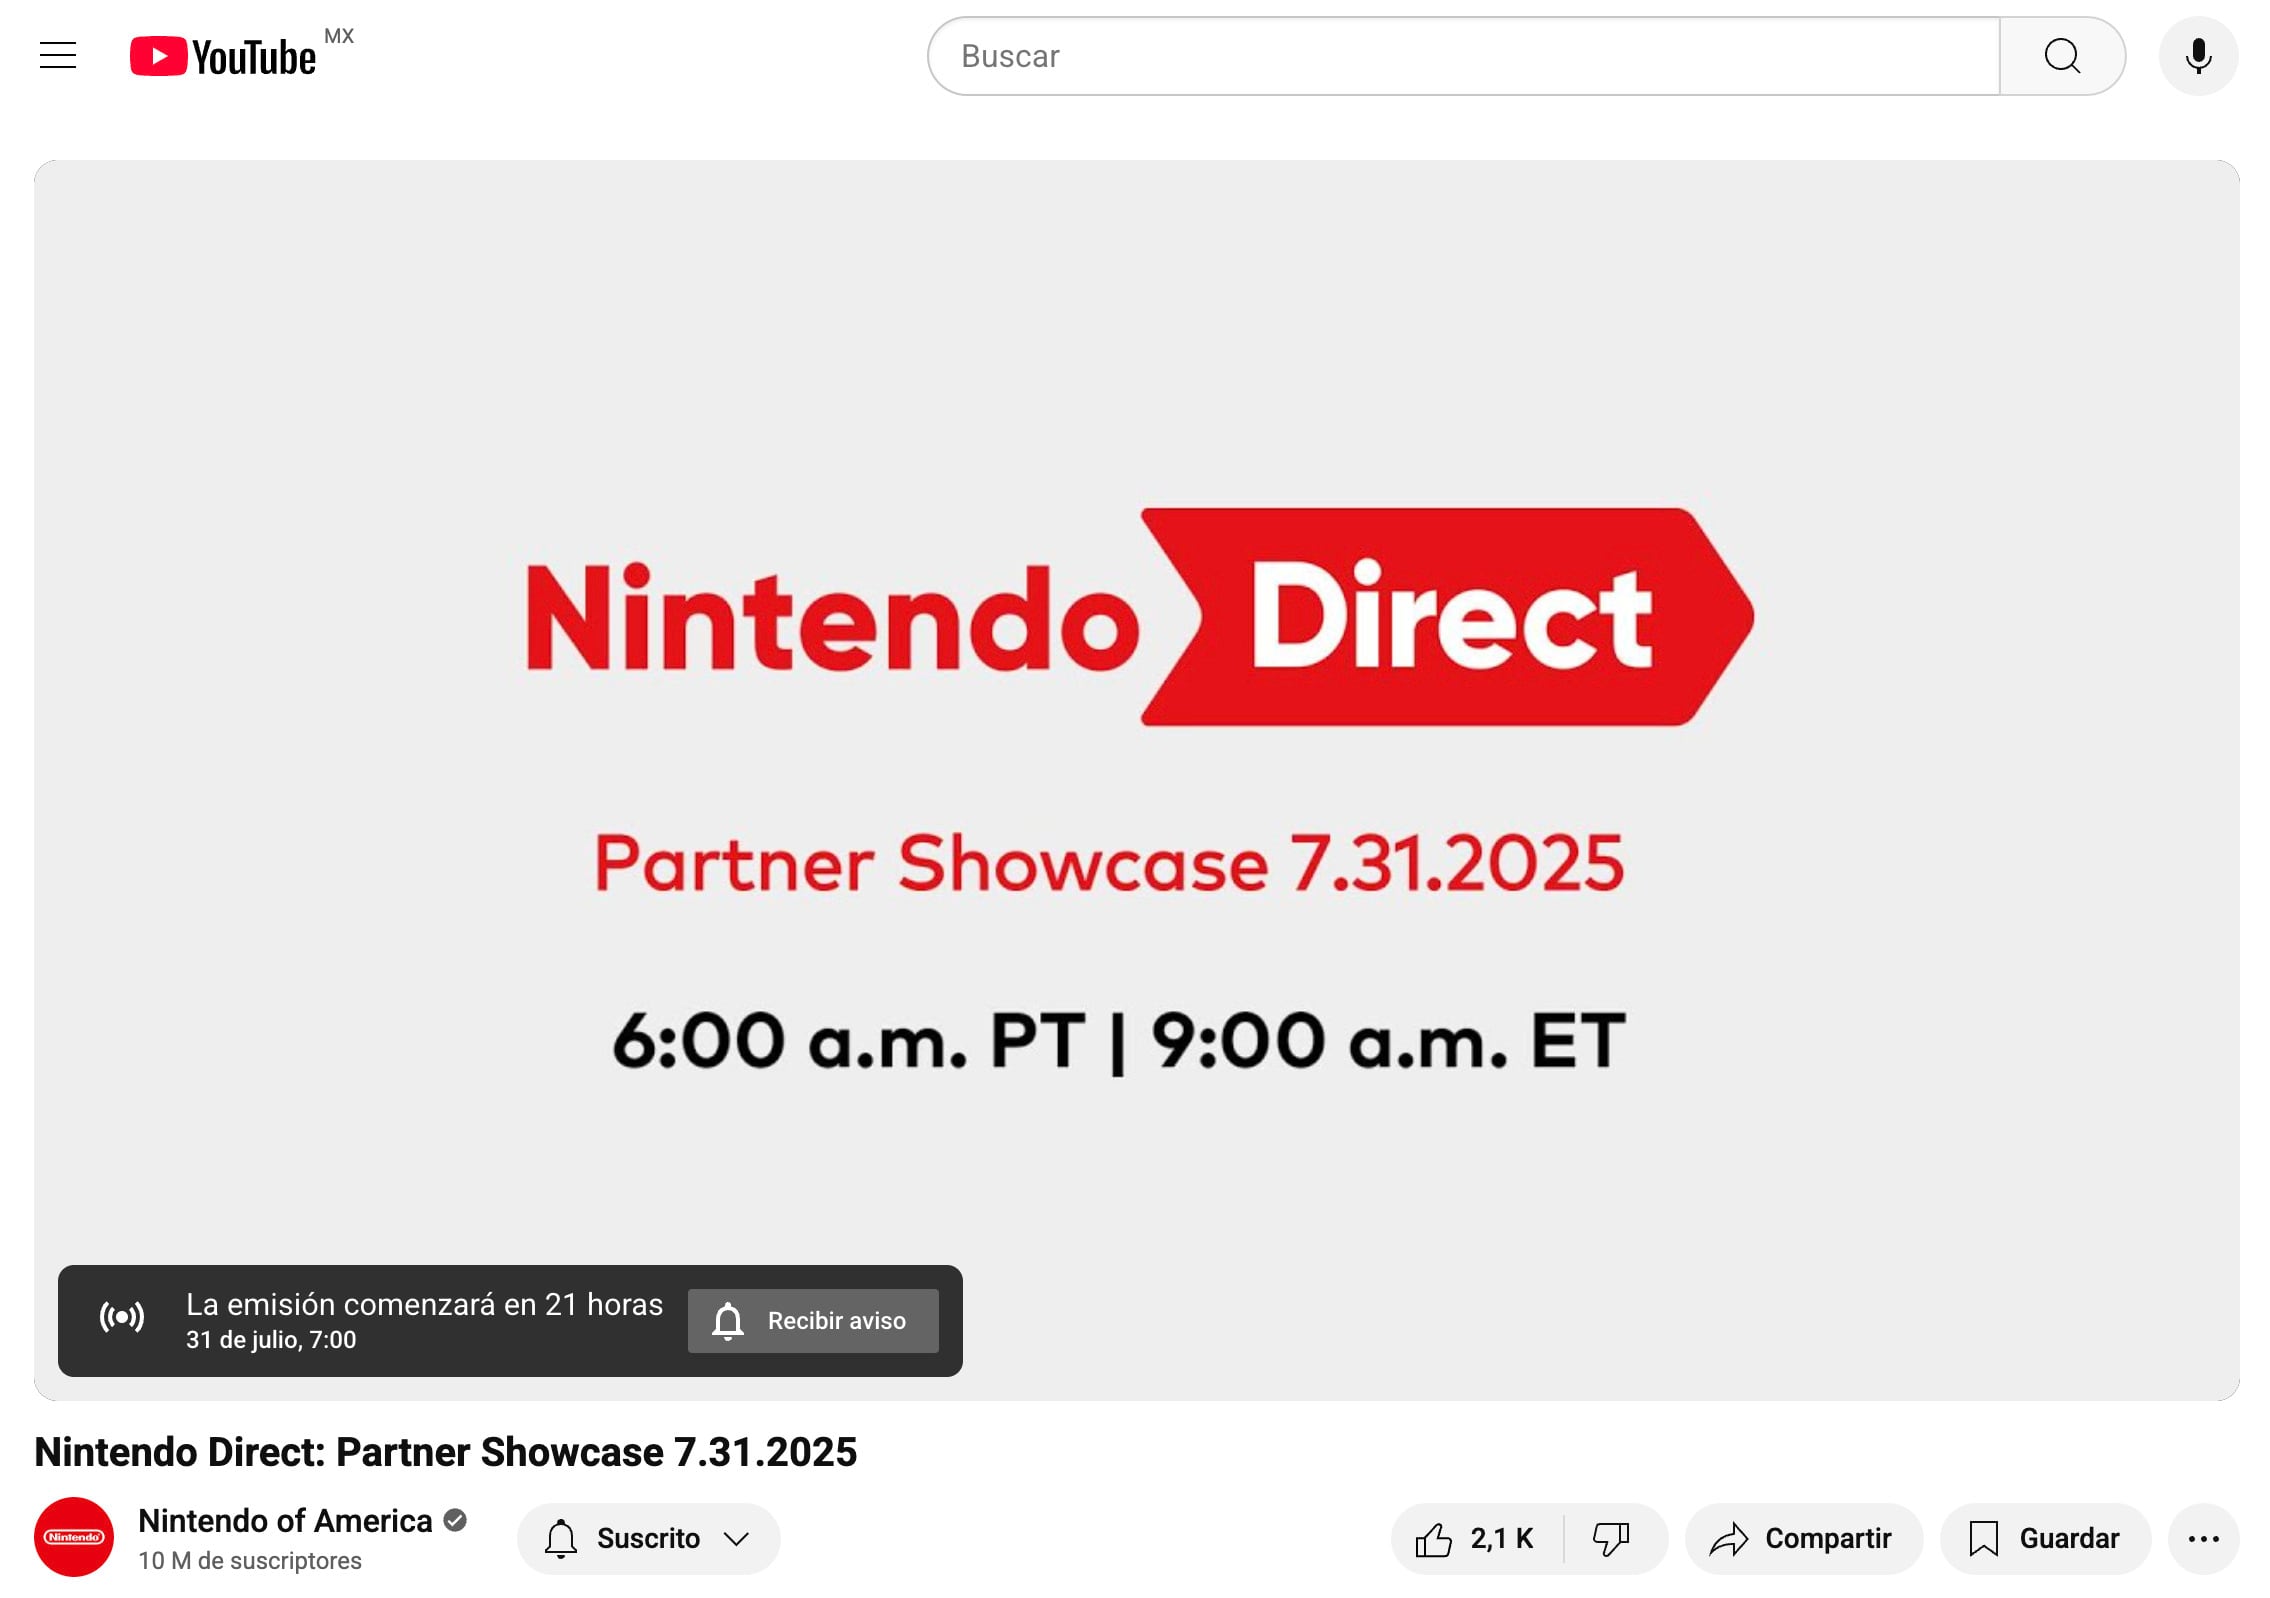
Task: Click "La emisión comenzará en 21 horas" text
Action: coord(424,1304)
